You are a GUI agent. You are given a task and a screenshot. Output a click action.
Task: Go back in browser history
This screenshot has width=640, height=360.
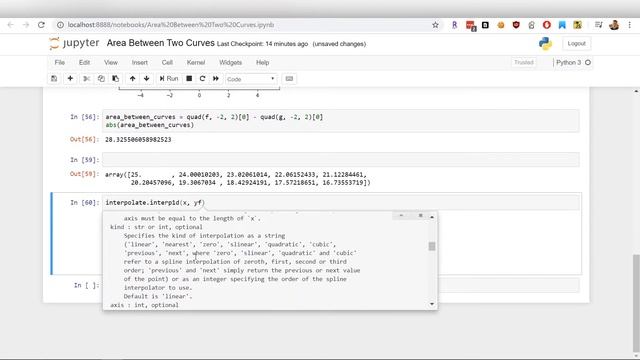pyautogui.click(x=10, y=25)
